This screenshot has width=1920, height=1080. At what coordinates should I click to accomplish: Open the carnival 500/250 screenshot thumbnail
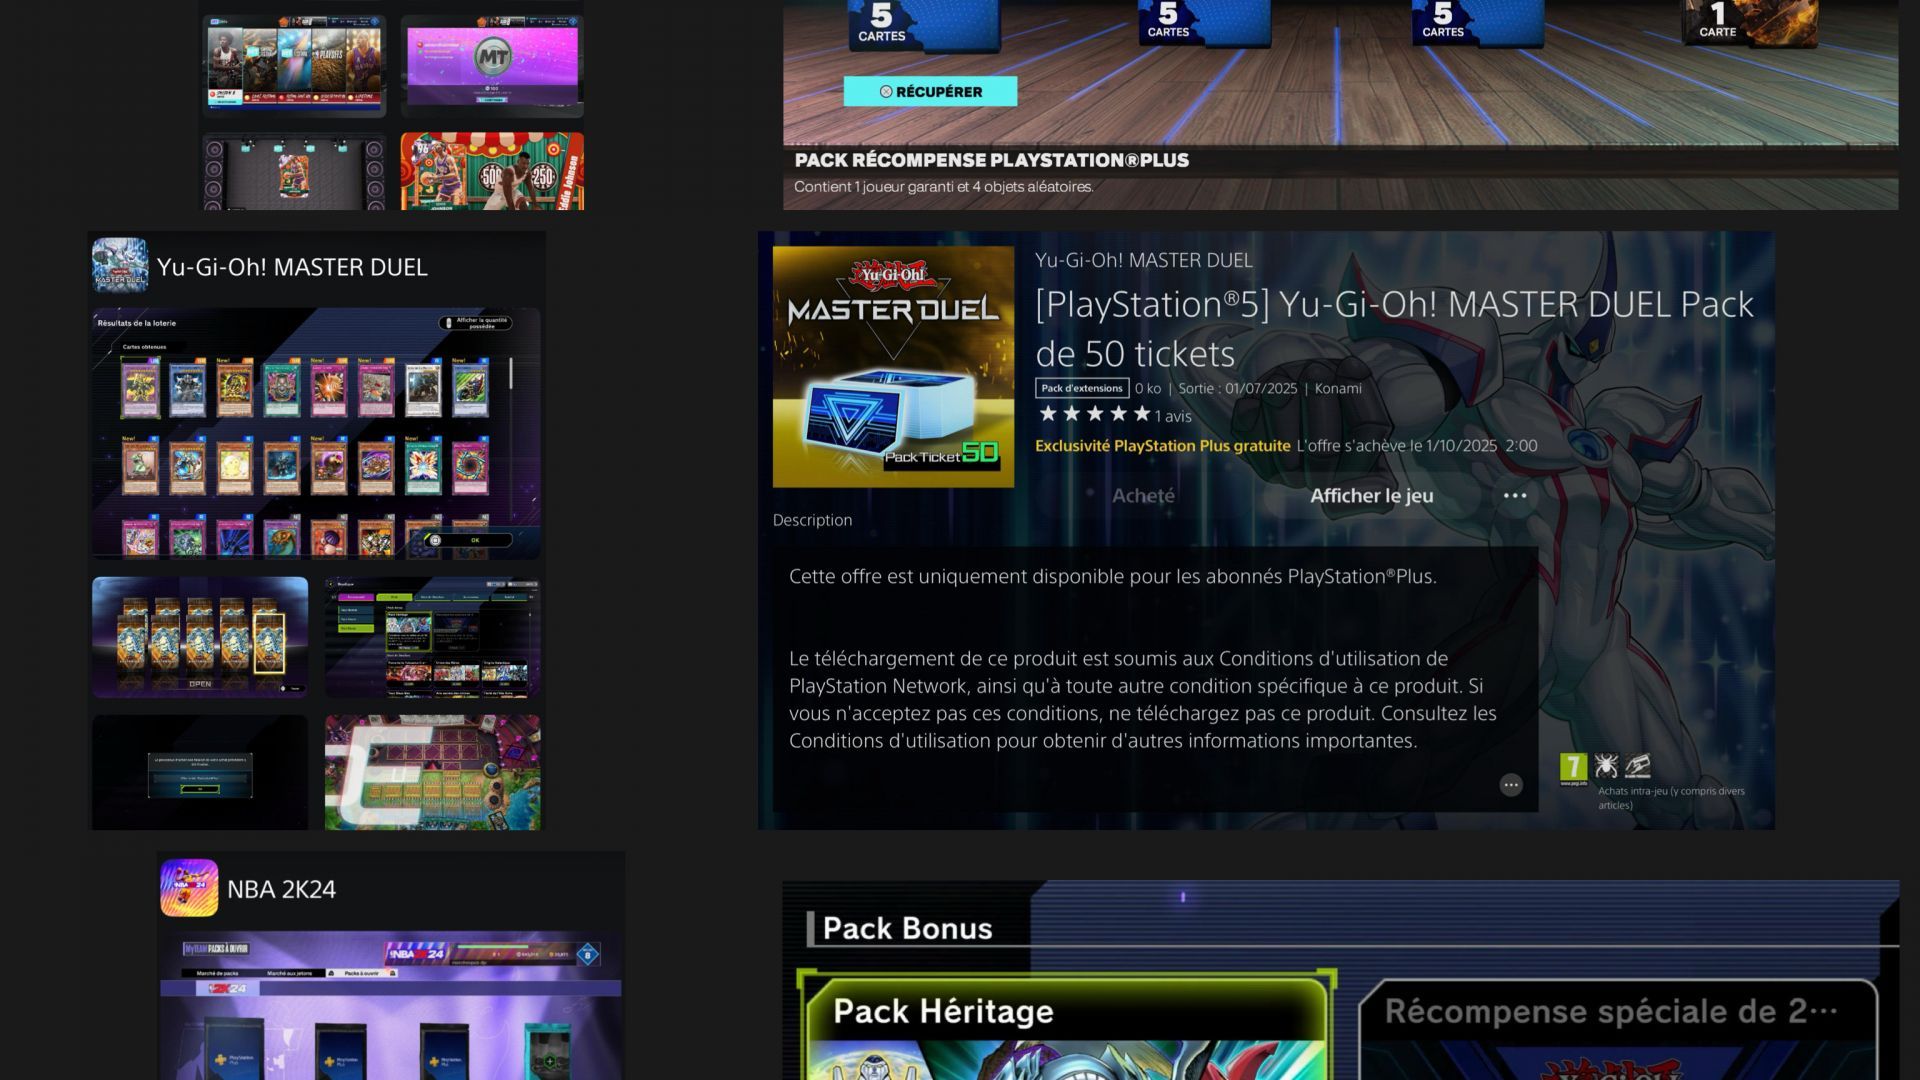pos(492,171)
